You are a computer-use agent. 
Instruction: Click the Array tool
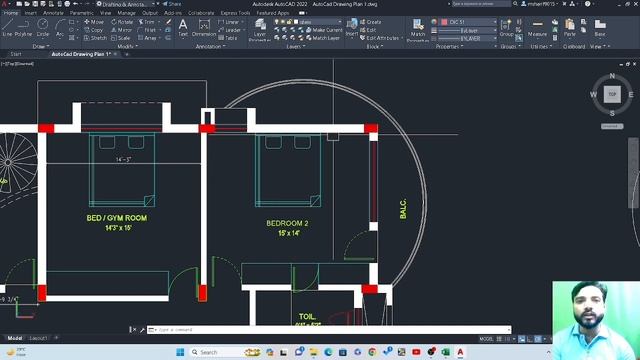147,38
